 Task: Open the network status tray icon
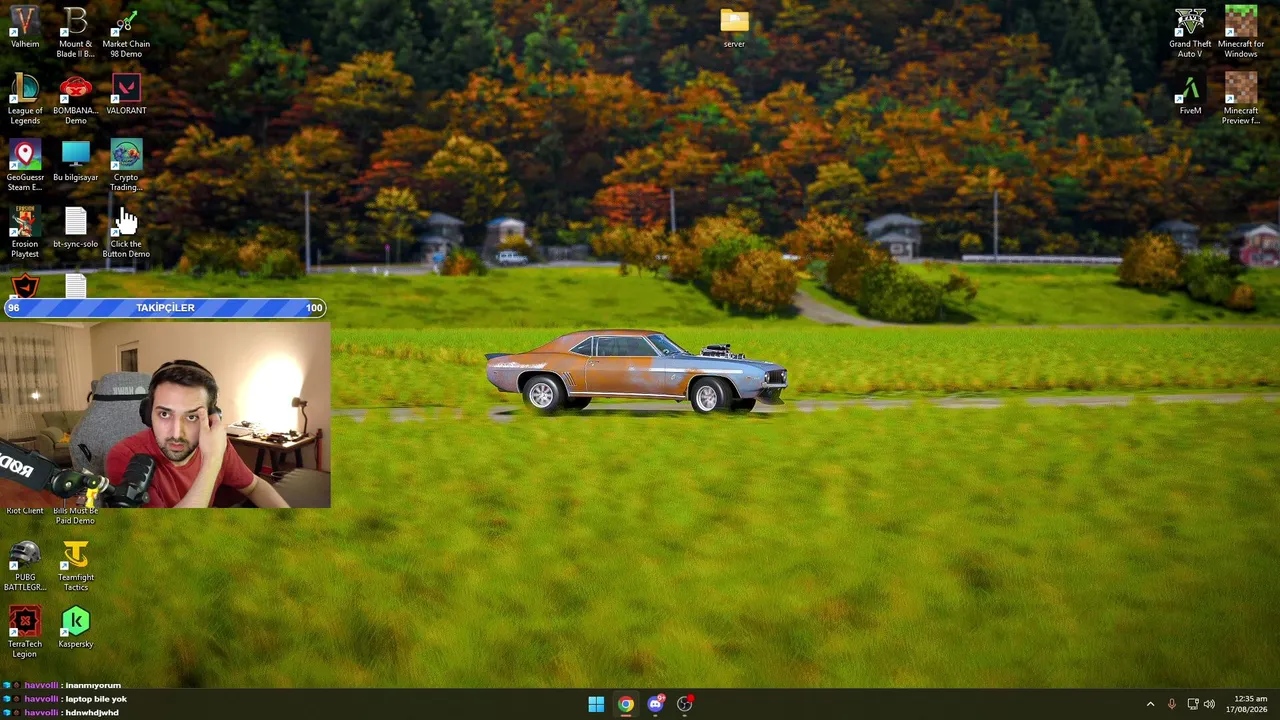[1193, 704]
